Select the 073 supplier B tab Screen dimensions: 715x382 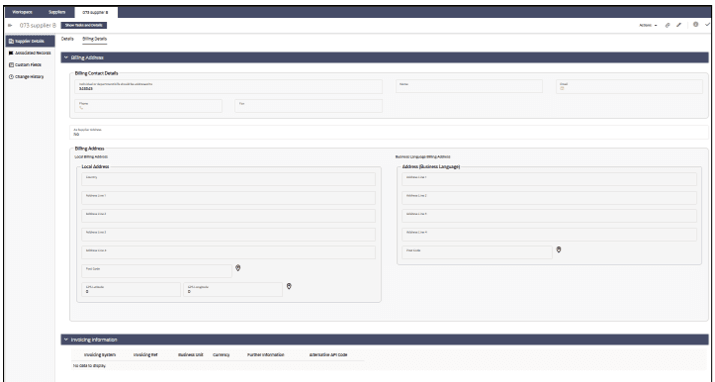pos(95,12)
